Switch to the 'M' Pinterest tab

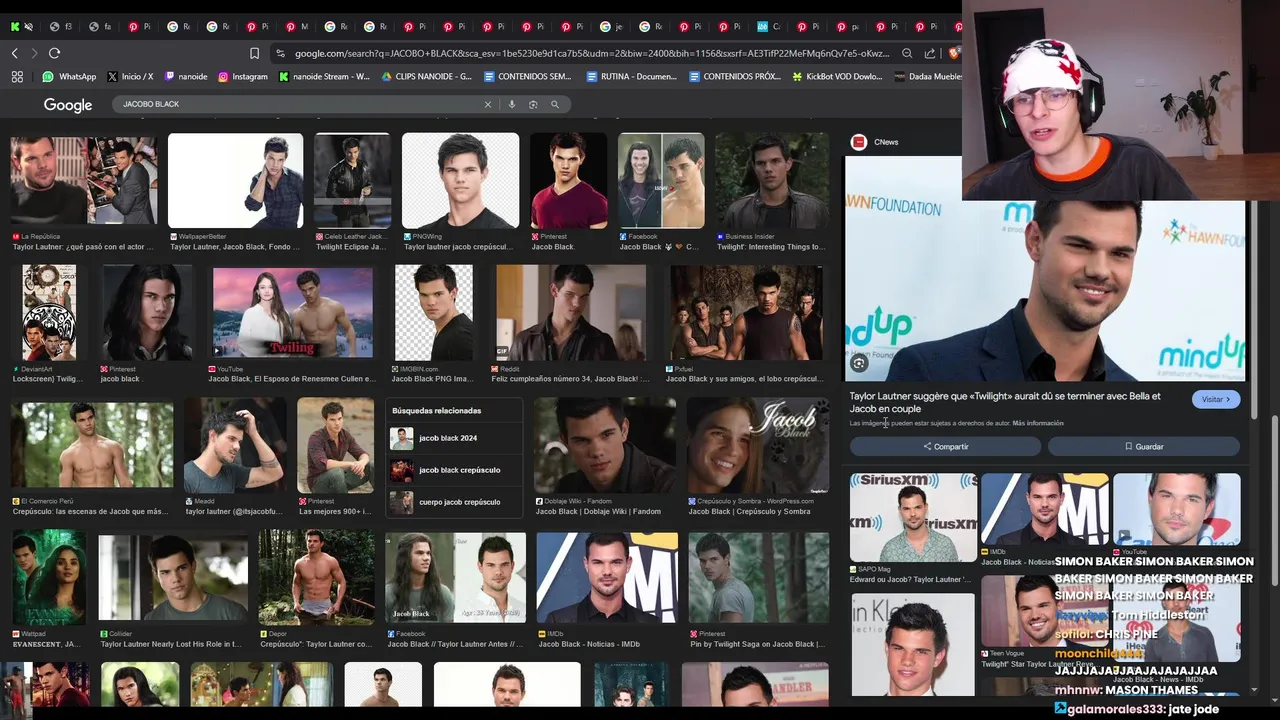[297, 26]
